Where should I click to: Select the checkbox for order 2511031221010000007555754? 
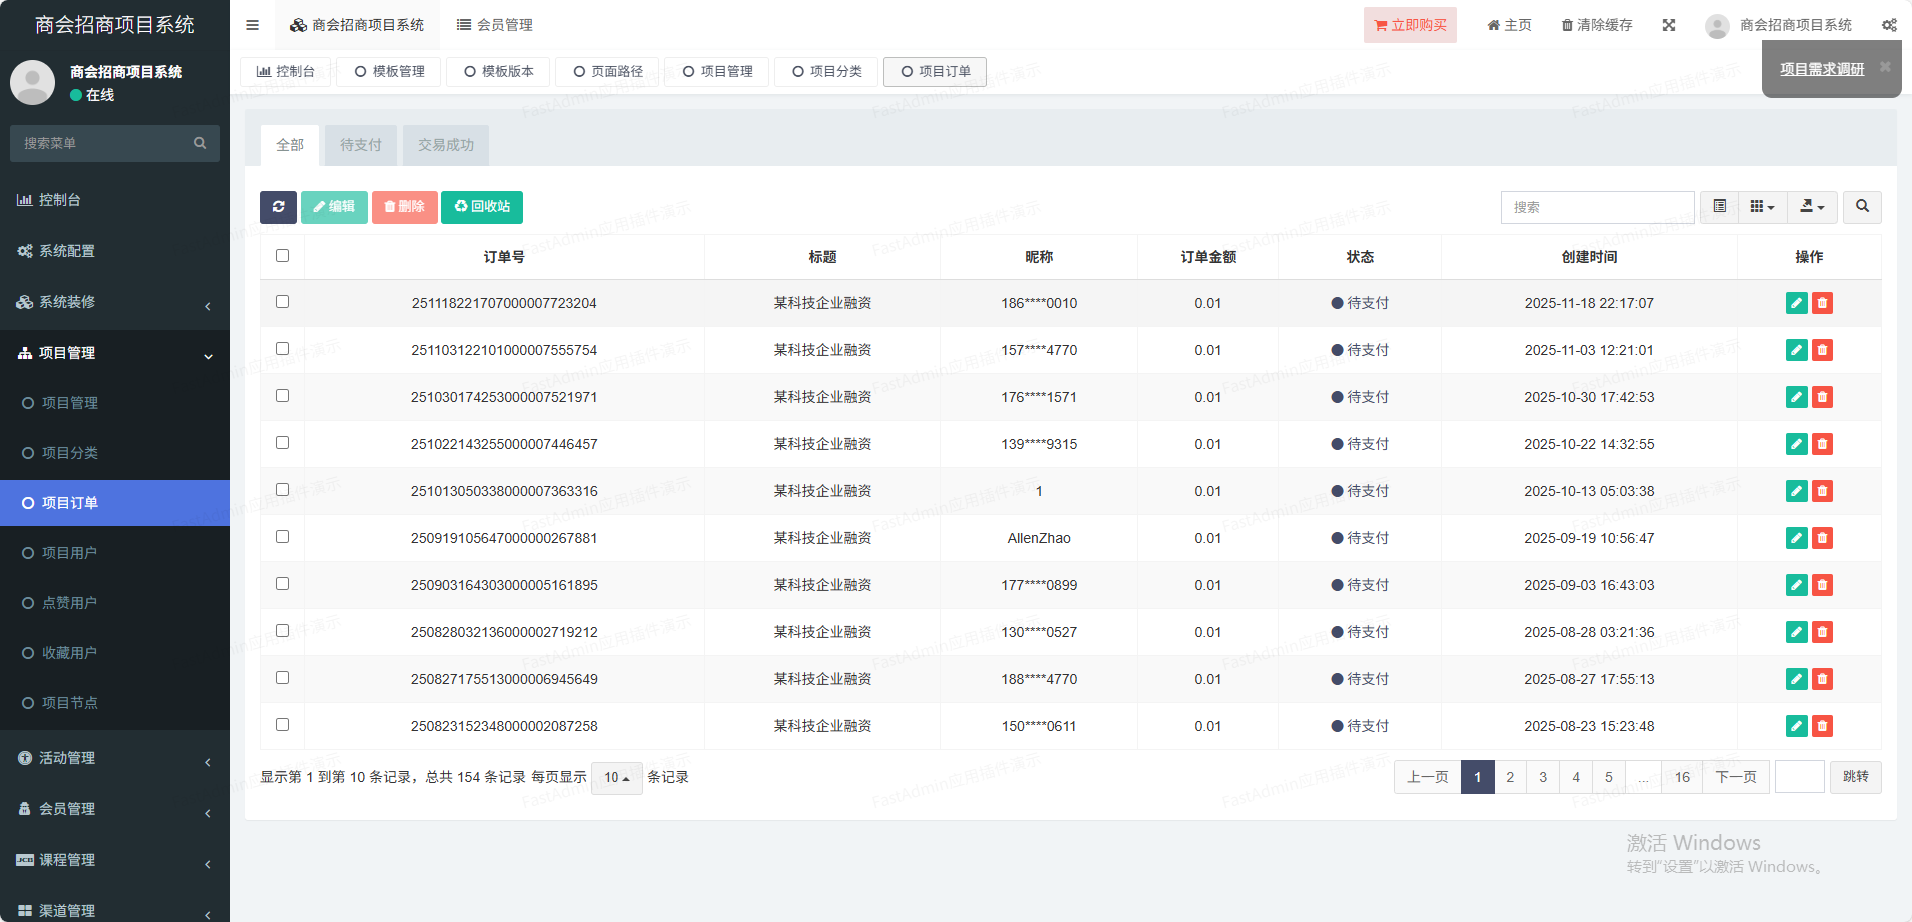283,349
